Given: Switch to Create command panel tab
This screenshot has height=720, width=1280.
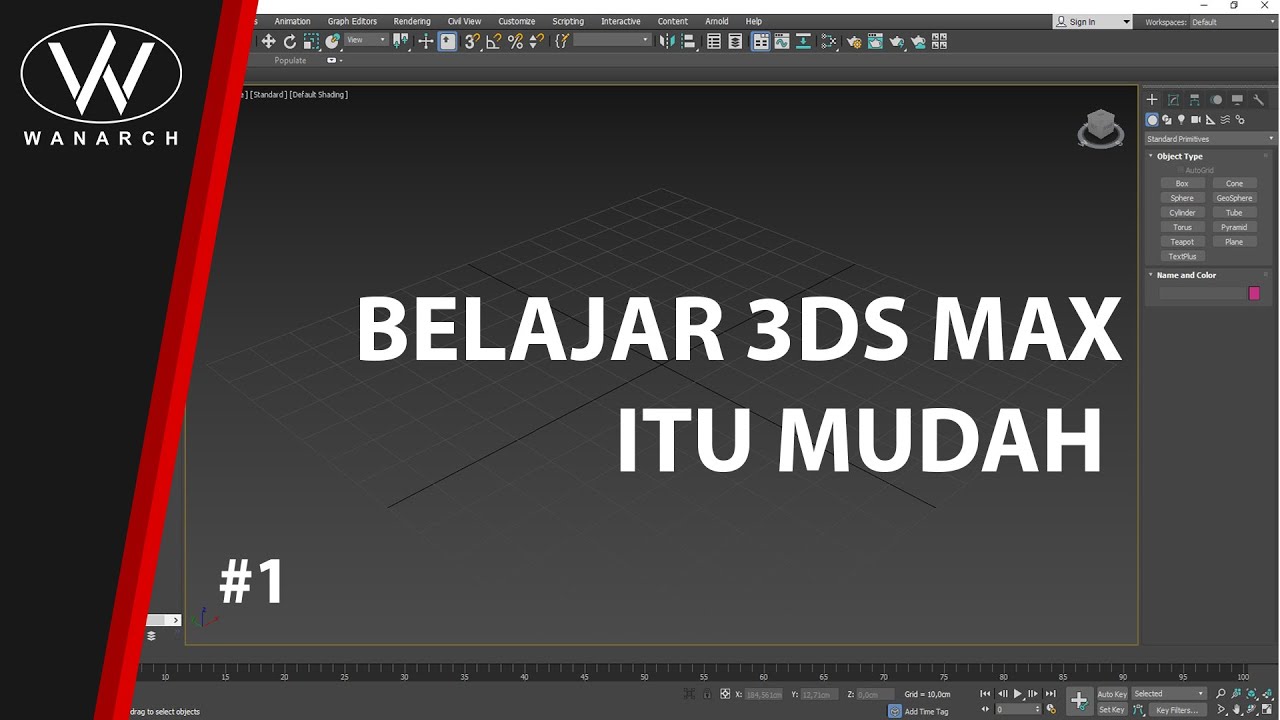Looking at the screenshot, I should click(x=1152, y=100).
